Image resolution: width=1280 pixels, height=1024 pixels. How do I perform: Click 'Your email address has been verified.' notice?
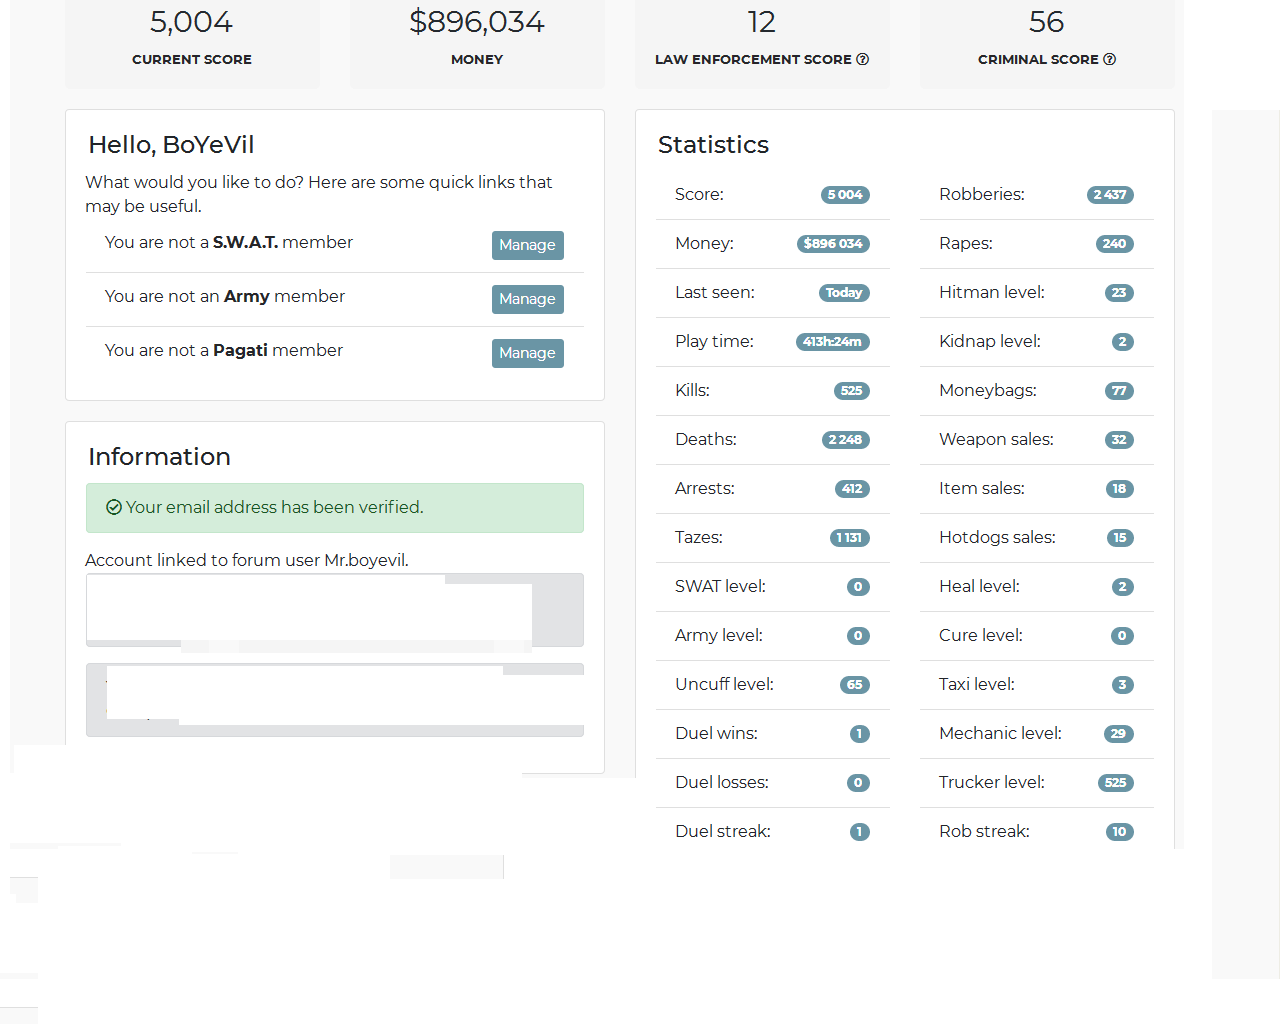click(335, 508)
